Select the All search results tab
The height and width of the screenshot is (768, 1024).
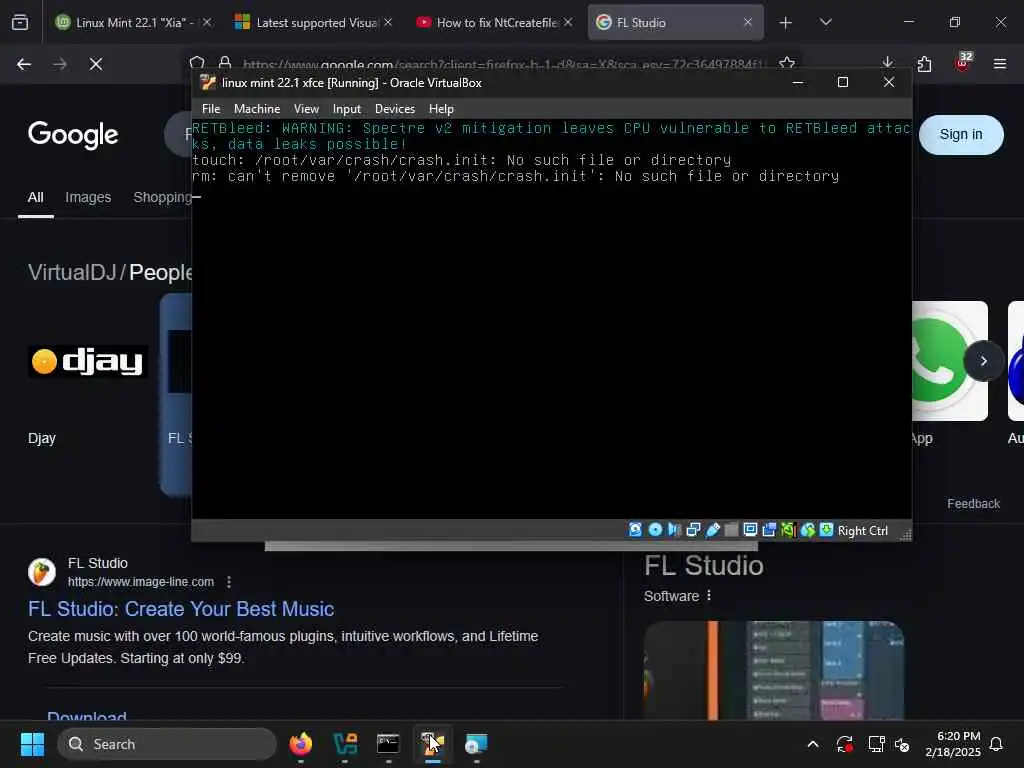click(x=35, y=198)
